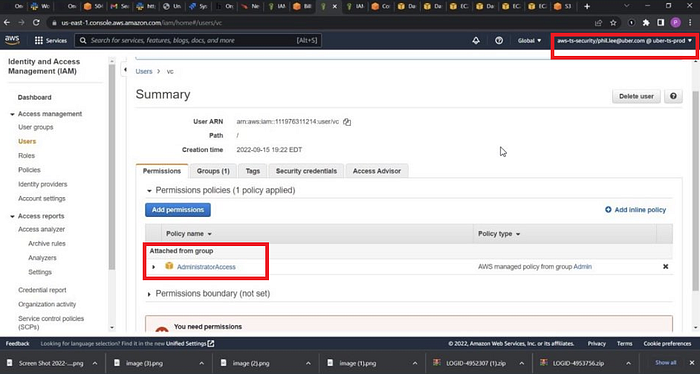Expand the Permissions boundary section
Viewport: 700px width, 374px height.
click(150, 294)
